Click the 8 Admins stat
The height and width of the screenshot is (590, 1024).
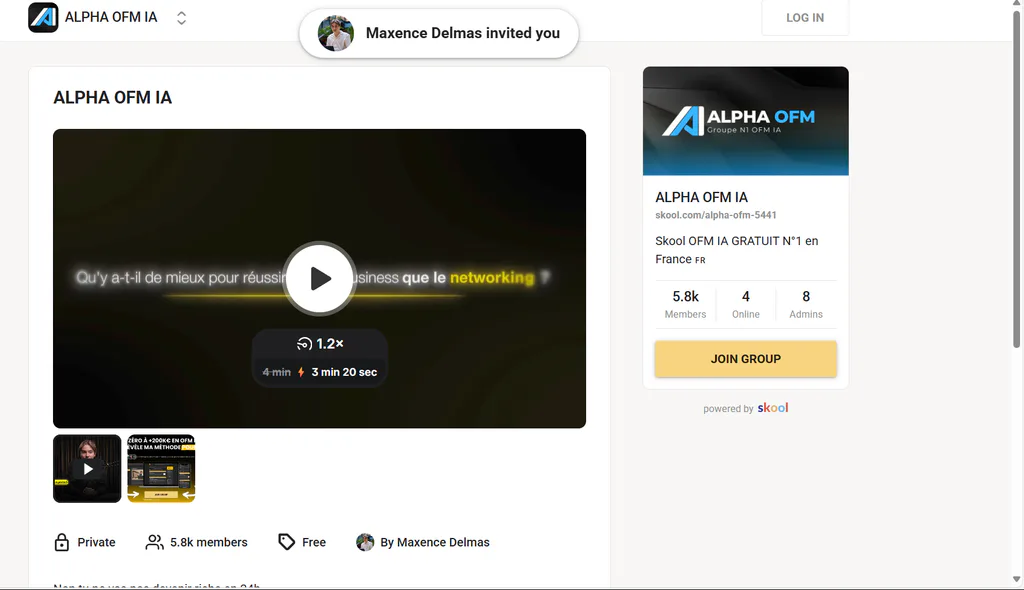point(806,304)
